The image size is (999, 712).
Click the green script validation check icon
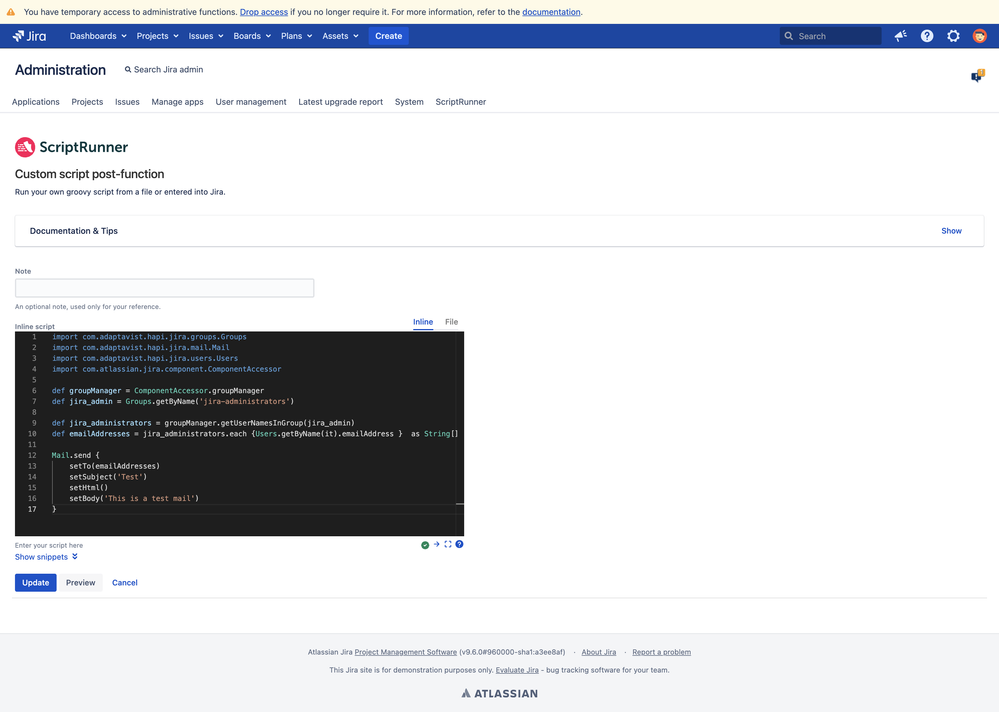425,545
